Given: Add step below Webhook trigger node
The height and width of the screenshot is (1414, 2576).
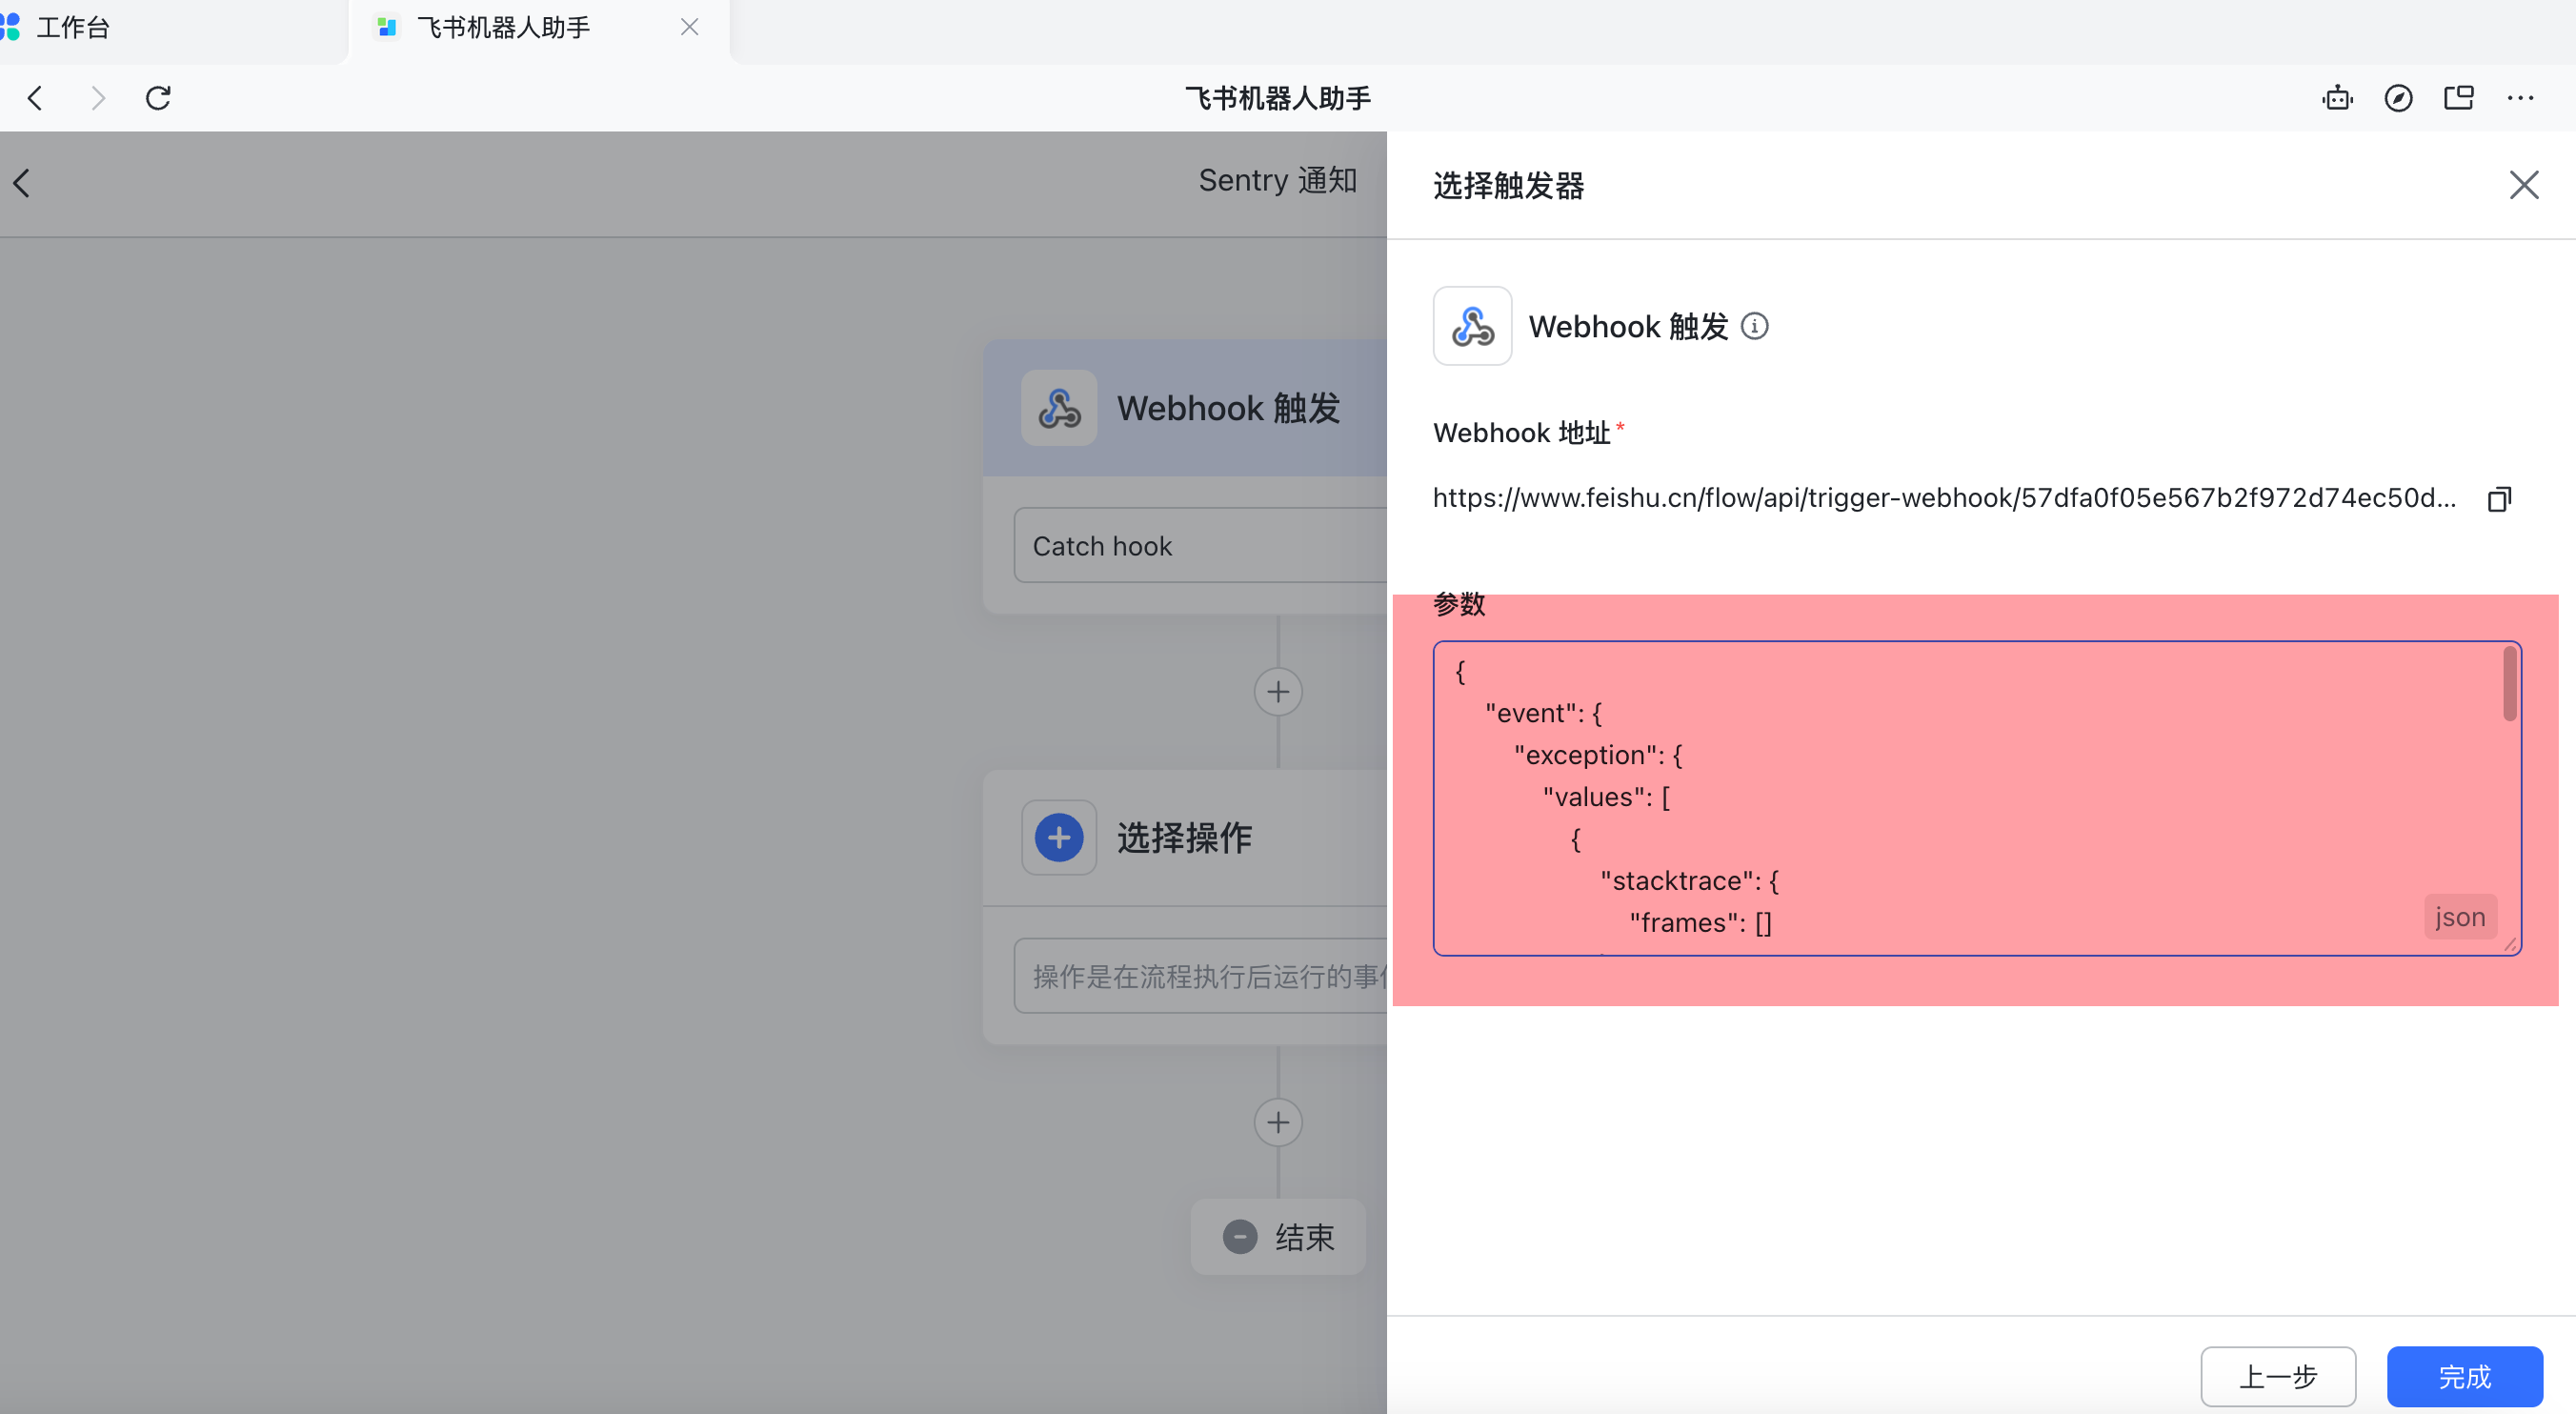Looking at the screenshot, I should [x=1278, y=692].
